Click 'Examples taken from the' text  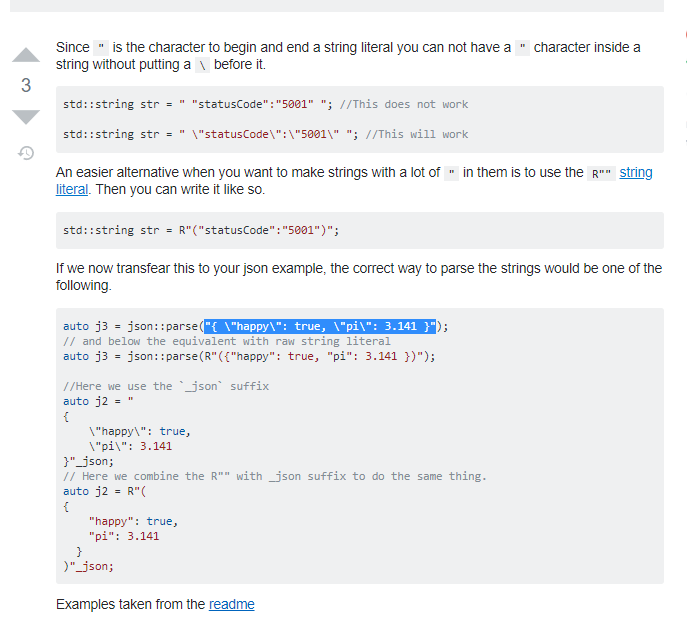click(131, 604)
